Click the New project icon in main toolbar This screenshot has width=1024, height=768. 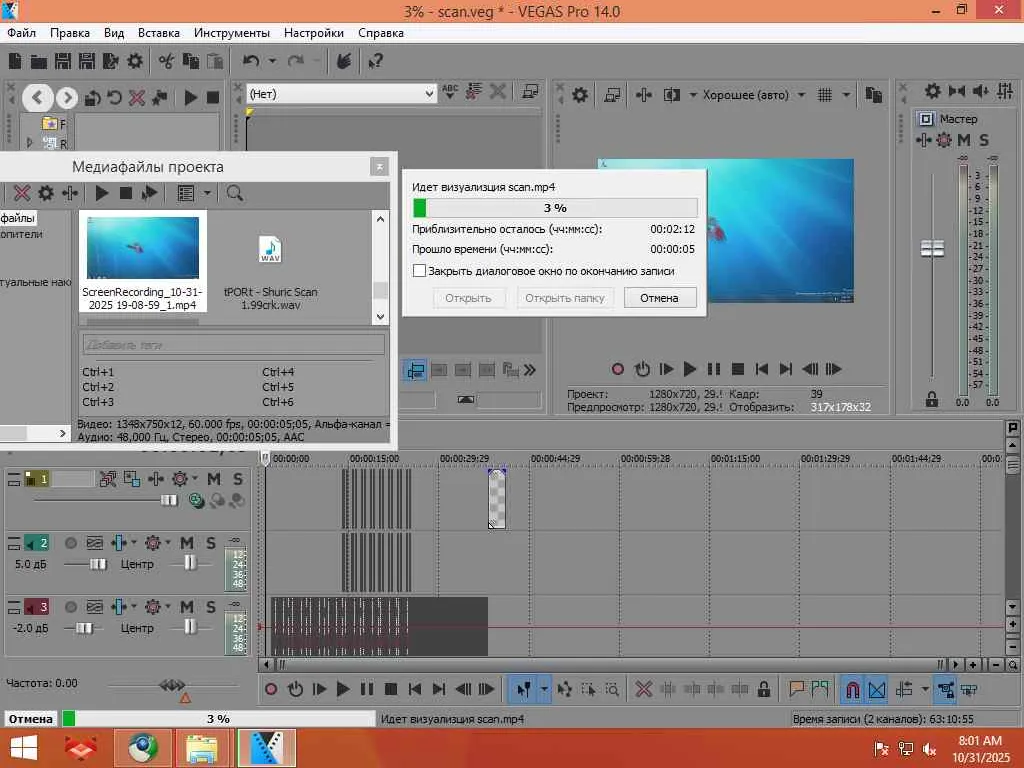(x=15, y=61)
